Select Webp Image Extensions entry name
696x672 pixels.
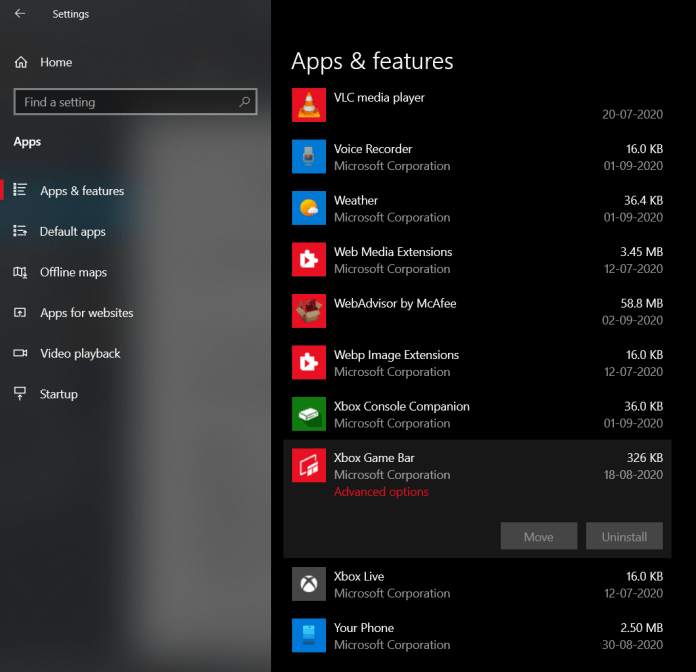point(396,355)
